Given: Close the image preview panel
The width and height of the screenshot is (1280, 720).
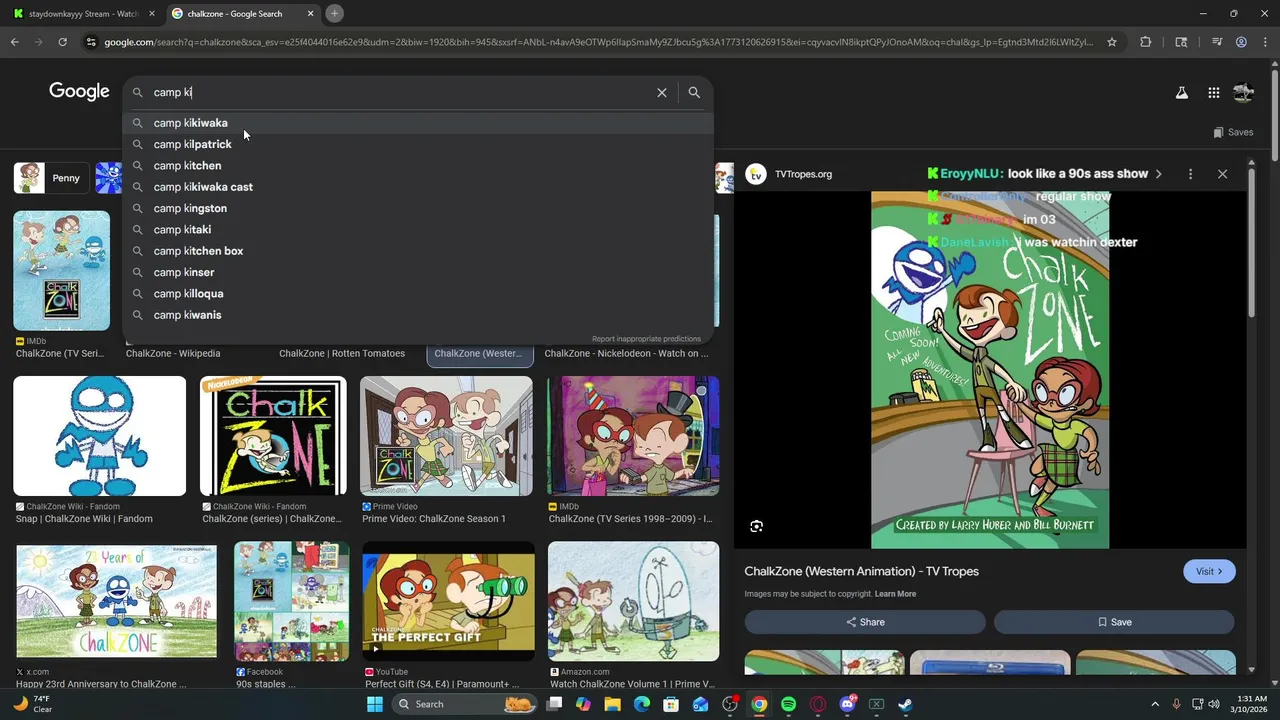Looking at the screenshot, I should (1222, 174).
